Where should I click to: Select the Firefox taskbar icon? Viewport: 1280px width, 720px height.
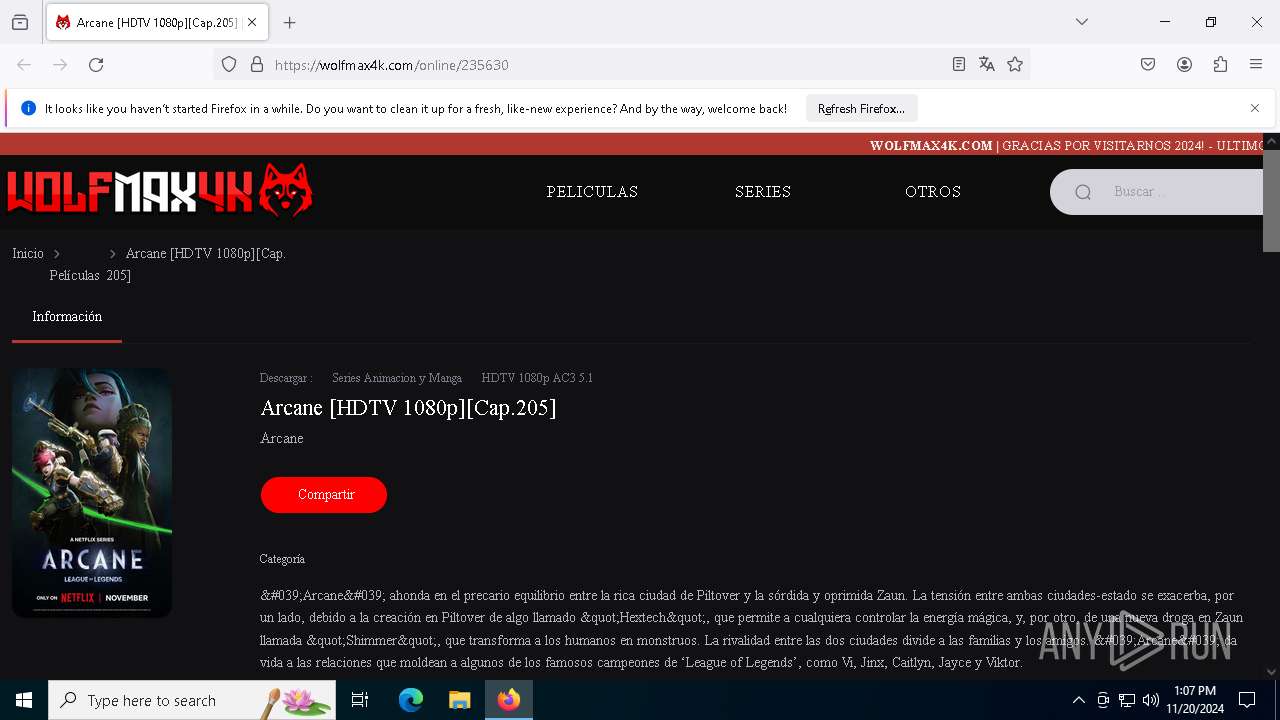[x=509, y=700]
